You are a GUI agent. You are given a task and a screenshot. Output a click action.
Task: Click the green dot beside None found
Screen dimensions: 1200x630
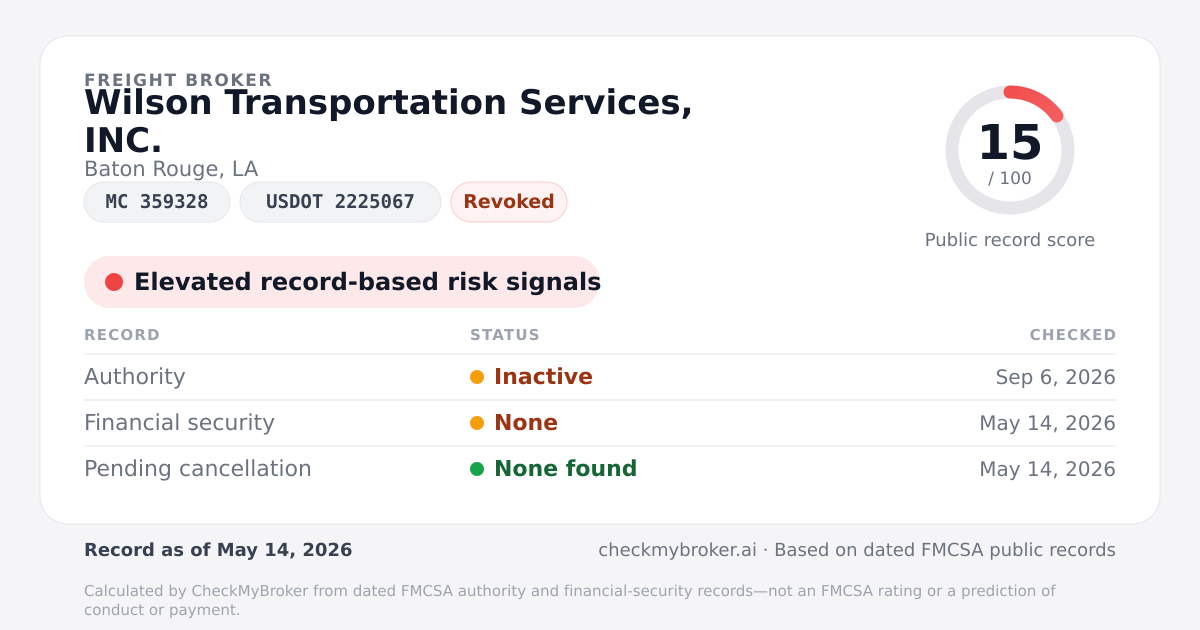[x=477, y=469]
